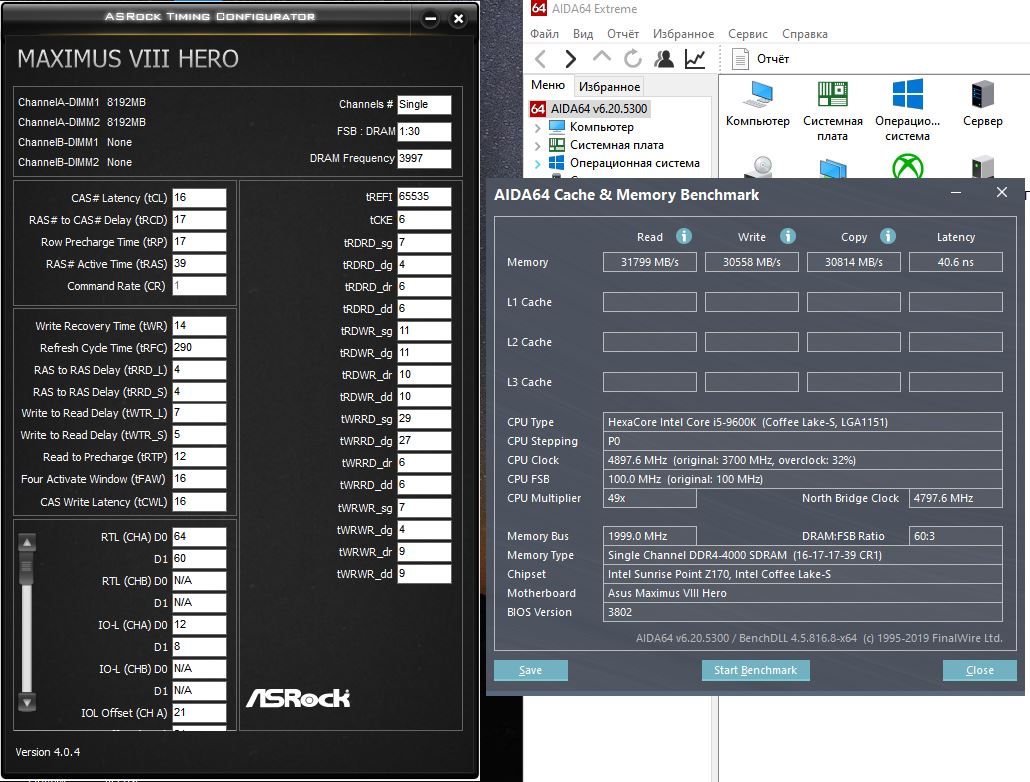Click the Motherboard Asus Maximus VIII Hero field
The image size is (1030, 782).
(803, 593)
